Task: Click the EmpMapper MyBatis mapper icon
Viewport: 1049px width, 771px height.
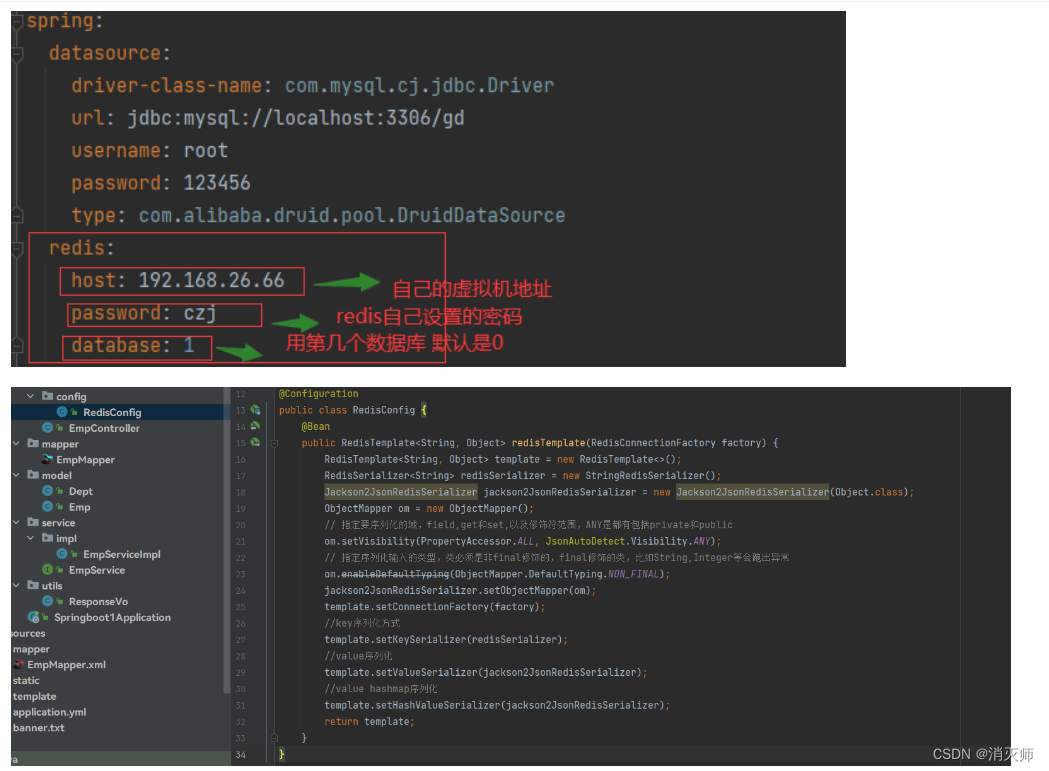Action: pos(47,458)
